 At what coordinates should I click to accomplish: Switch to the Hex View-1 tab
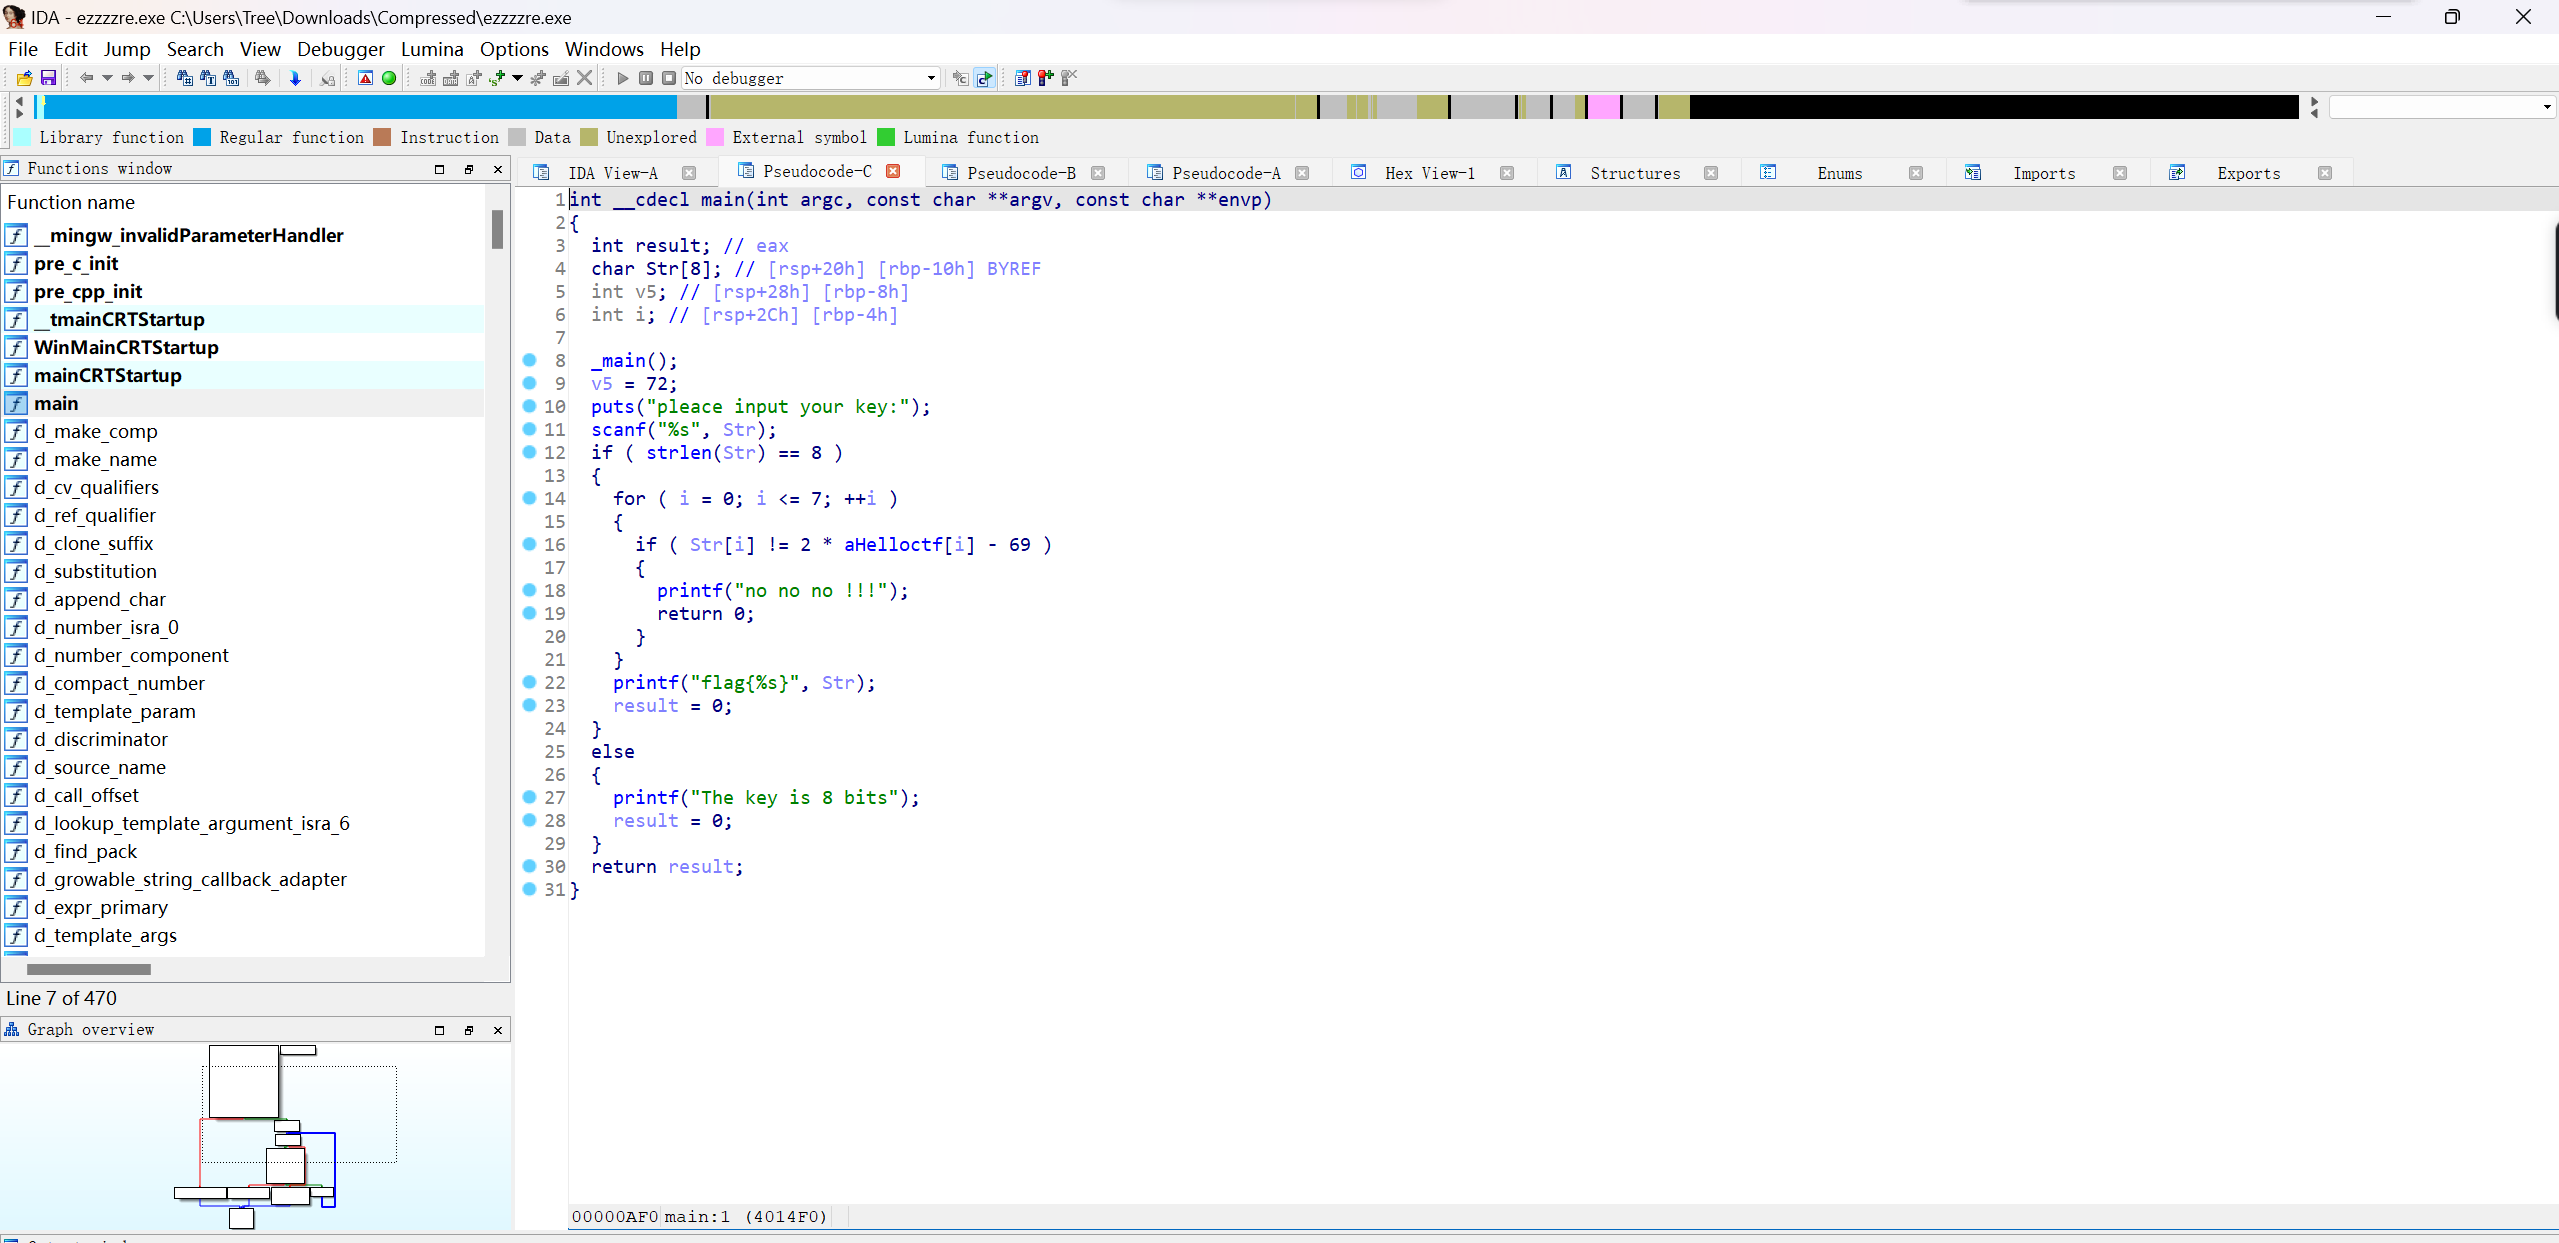point(1428,173)
